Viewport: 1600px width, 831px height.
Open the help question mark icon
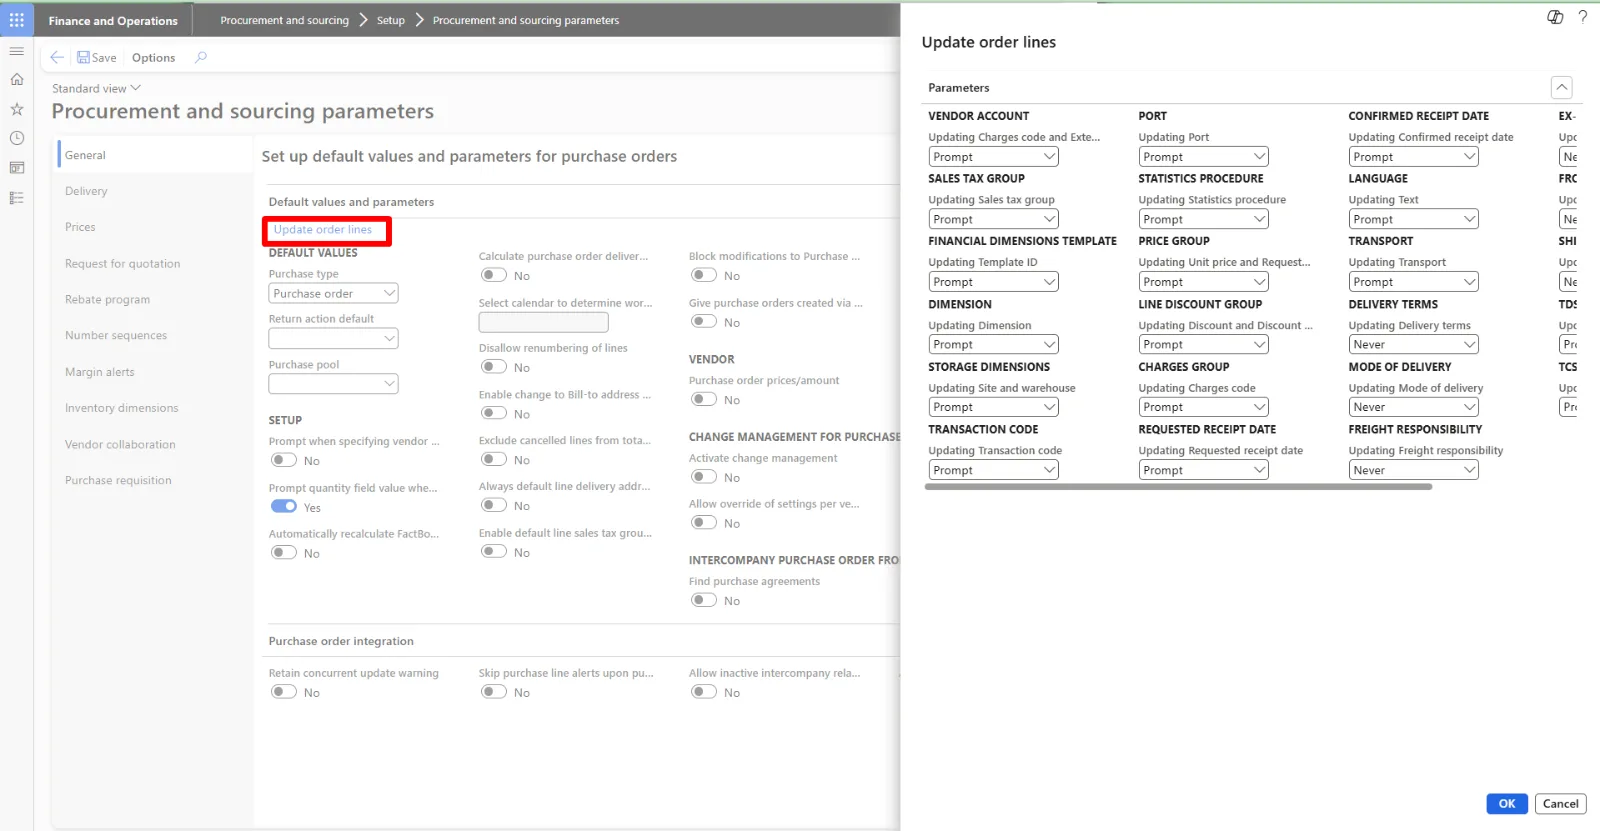point(1583,17)
